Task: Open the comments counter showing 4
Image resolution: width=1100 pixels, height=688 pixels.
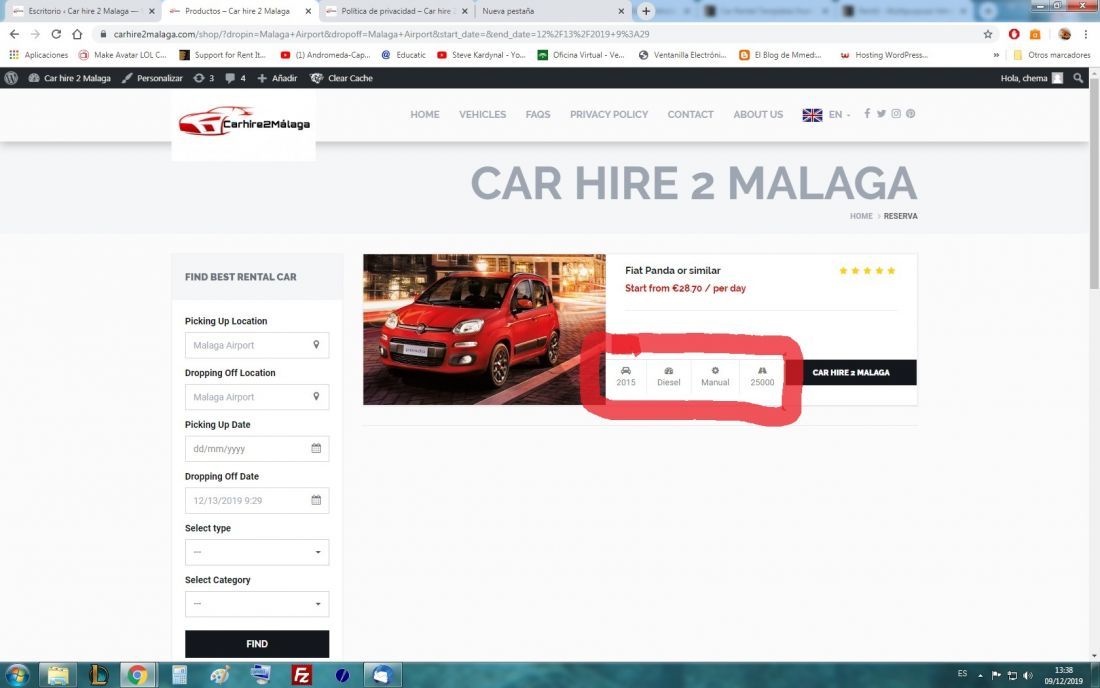Action: click(236, 78)
